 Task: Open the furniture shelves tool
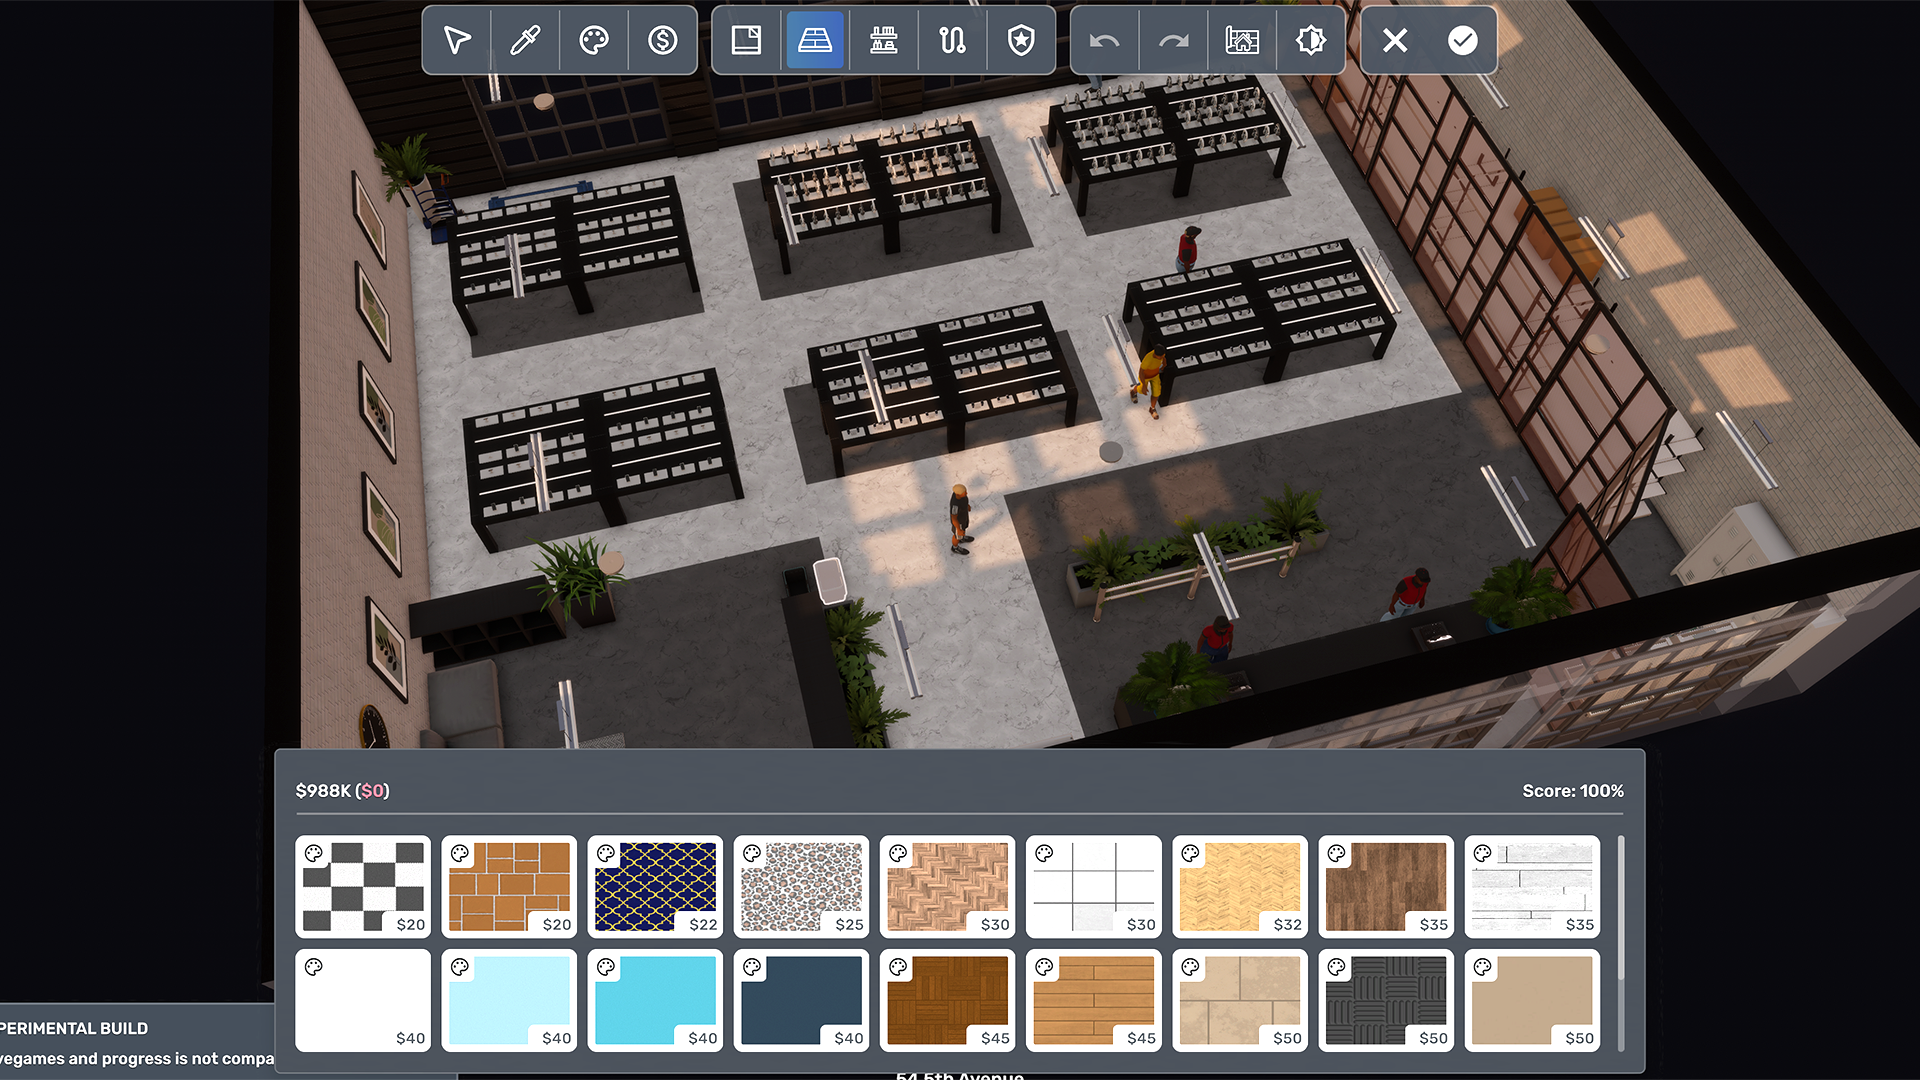[x=883, y=40]
